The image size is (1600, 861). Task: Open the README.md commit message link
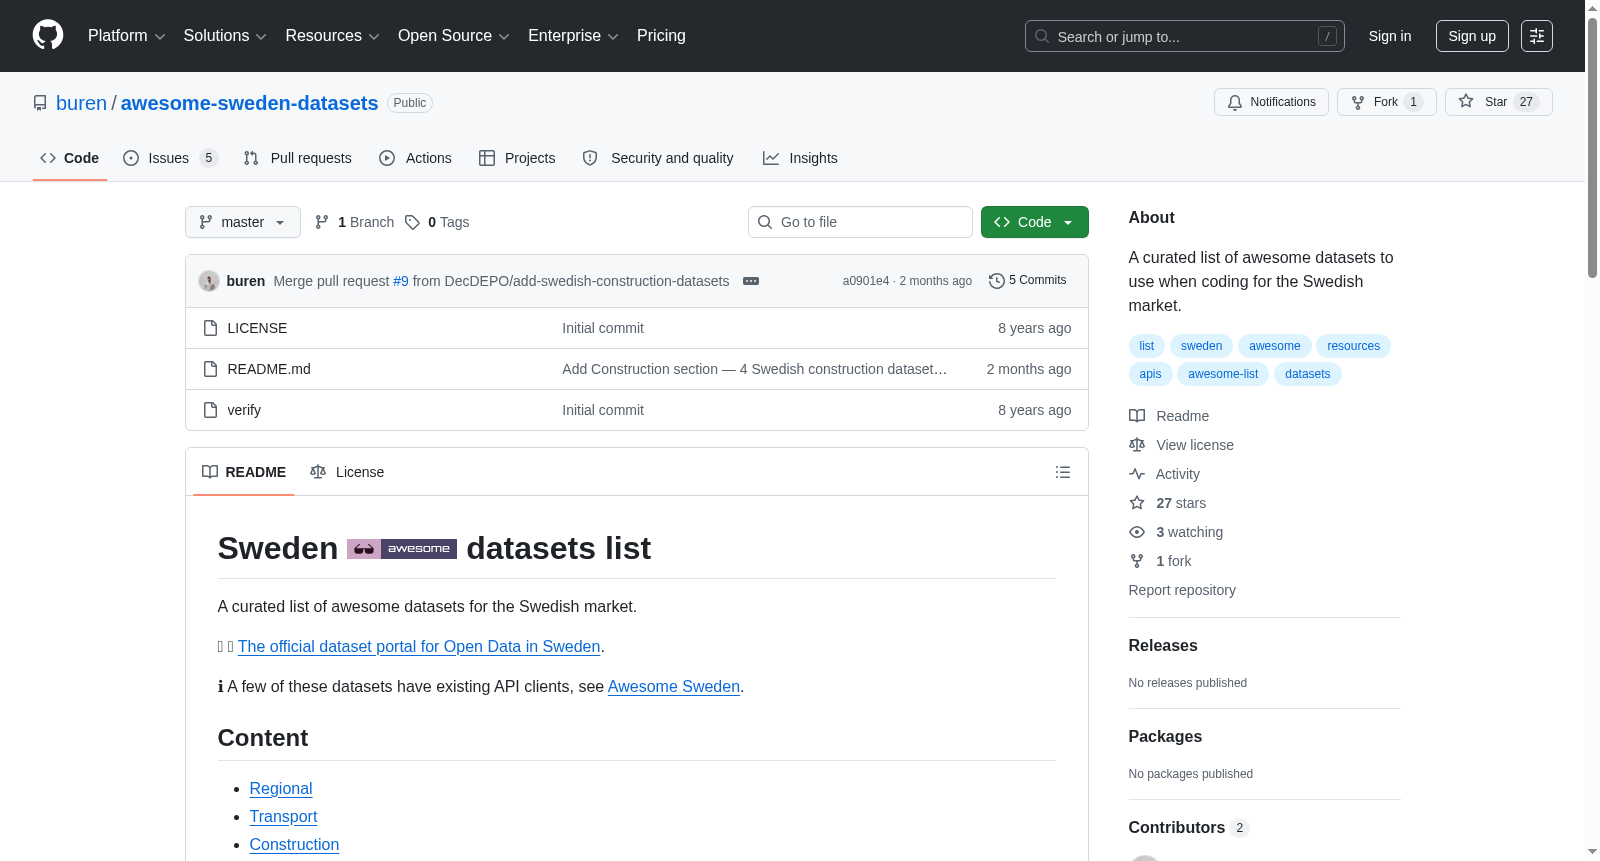coord(754,369)
